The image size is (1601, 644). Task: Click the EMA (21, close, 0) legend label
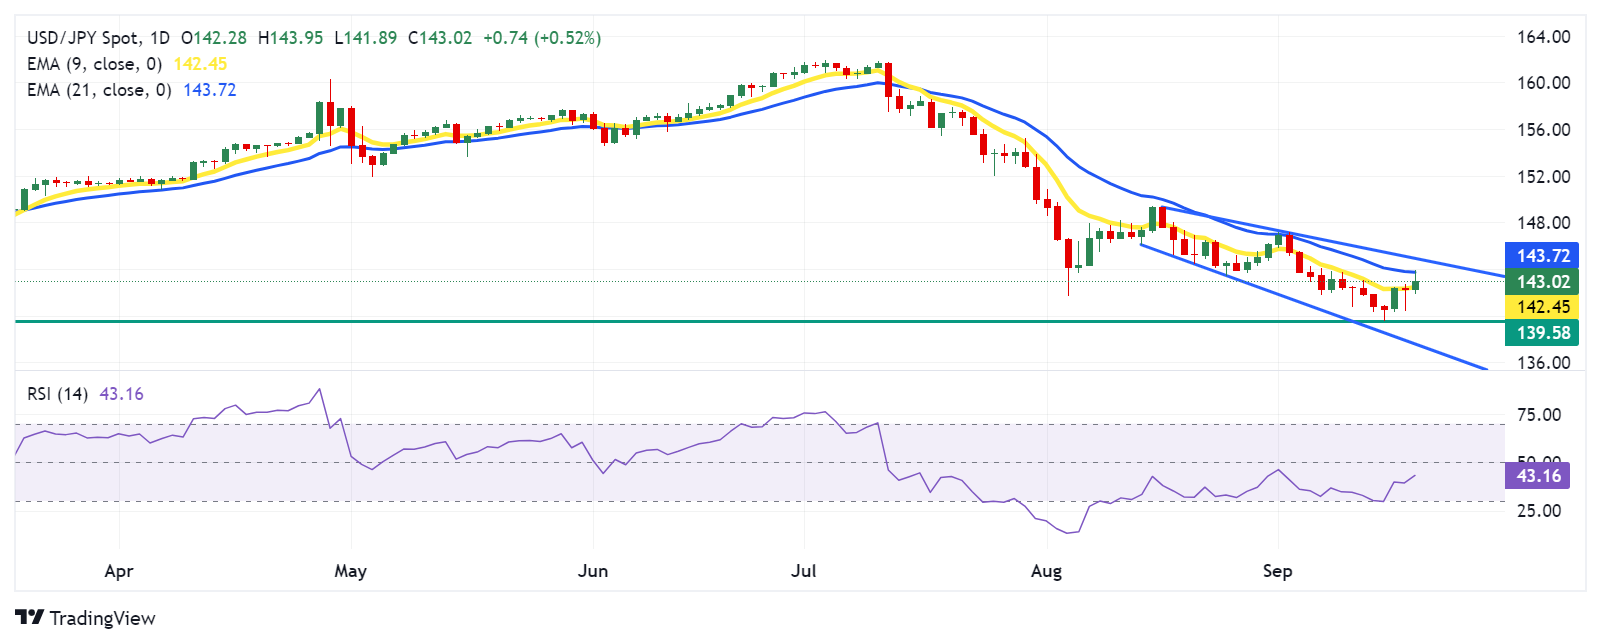(x=99, y=90)
